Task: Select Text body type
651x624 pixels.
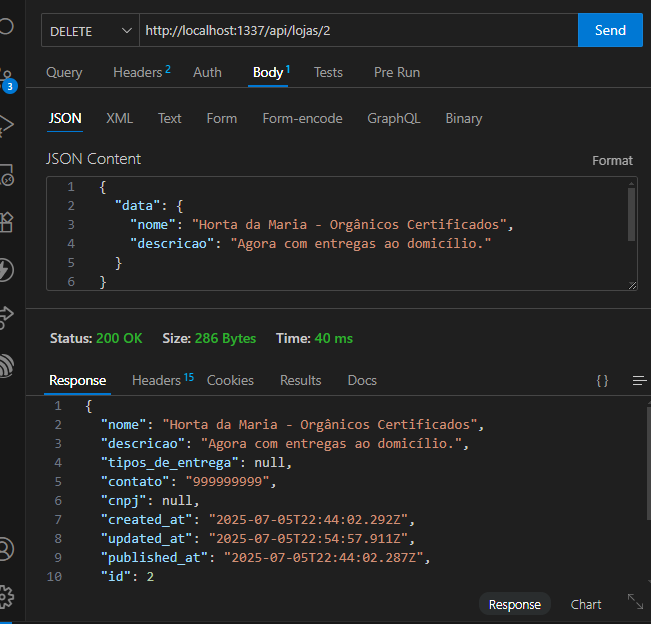Action: coord(169,119)
